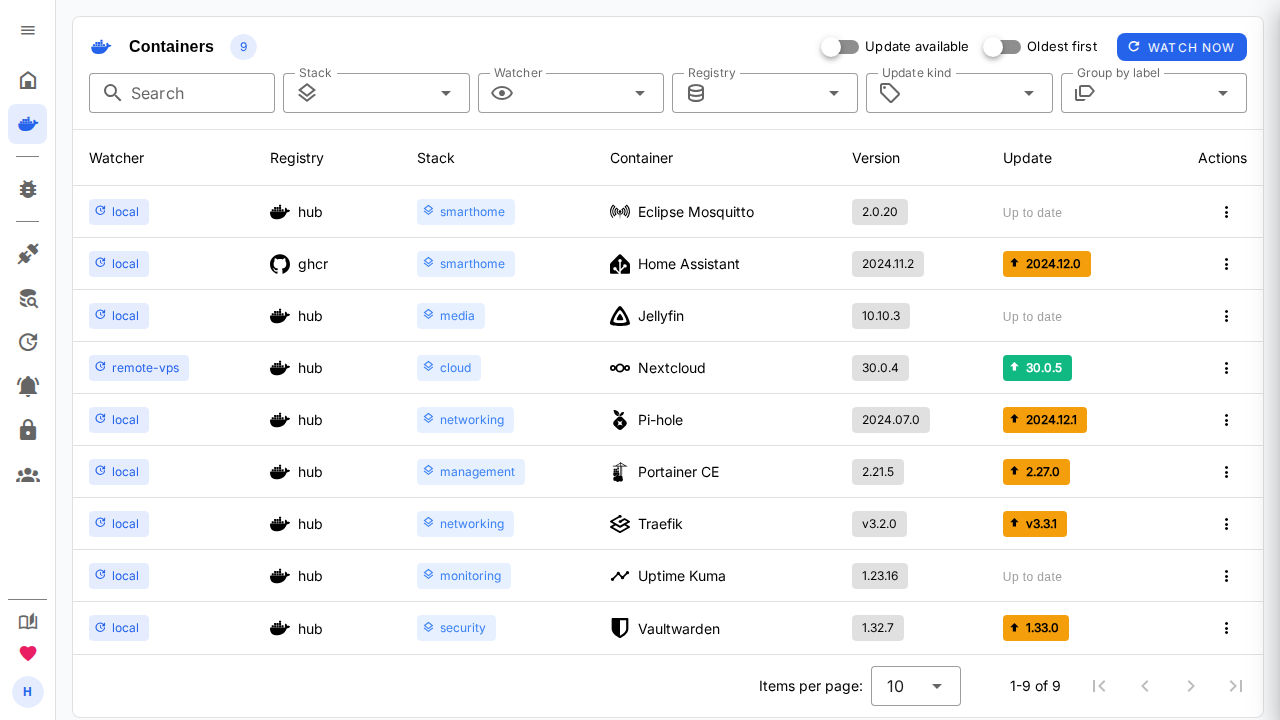Click the green 30.0.5 update badge
This screenshot has height=720, width=1280.
[x=1037, y=368]
